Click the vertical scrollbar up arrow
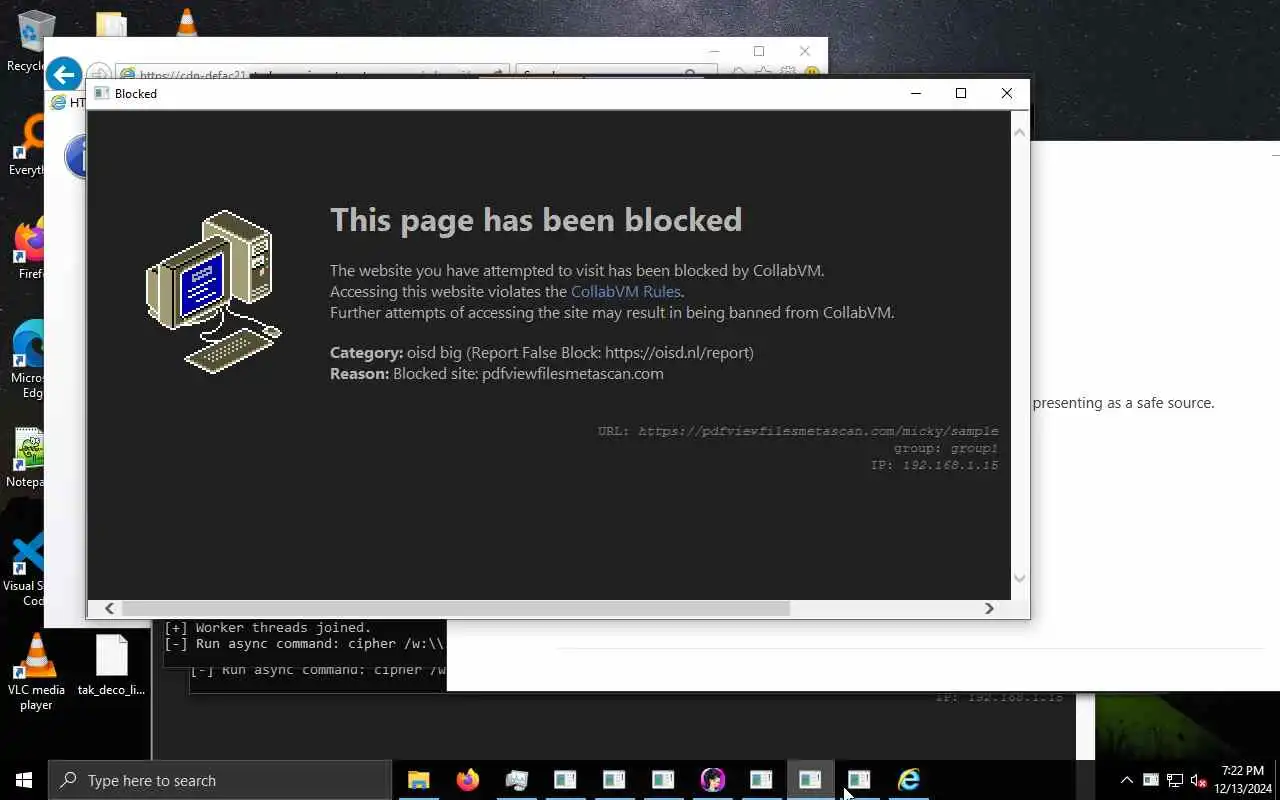This screenshot has width=1280, height=800. pyautogui.click(x=1020, y=132)
